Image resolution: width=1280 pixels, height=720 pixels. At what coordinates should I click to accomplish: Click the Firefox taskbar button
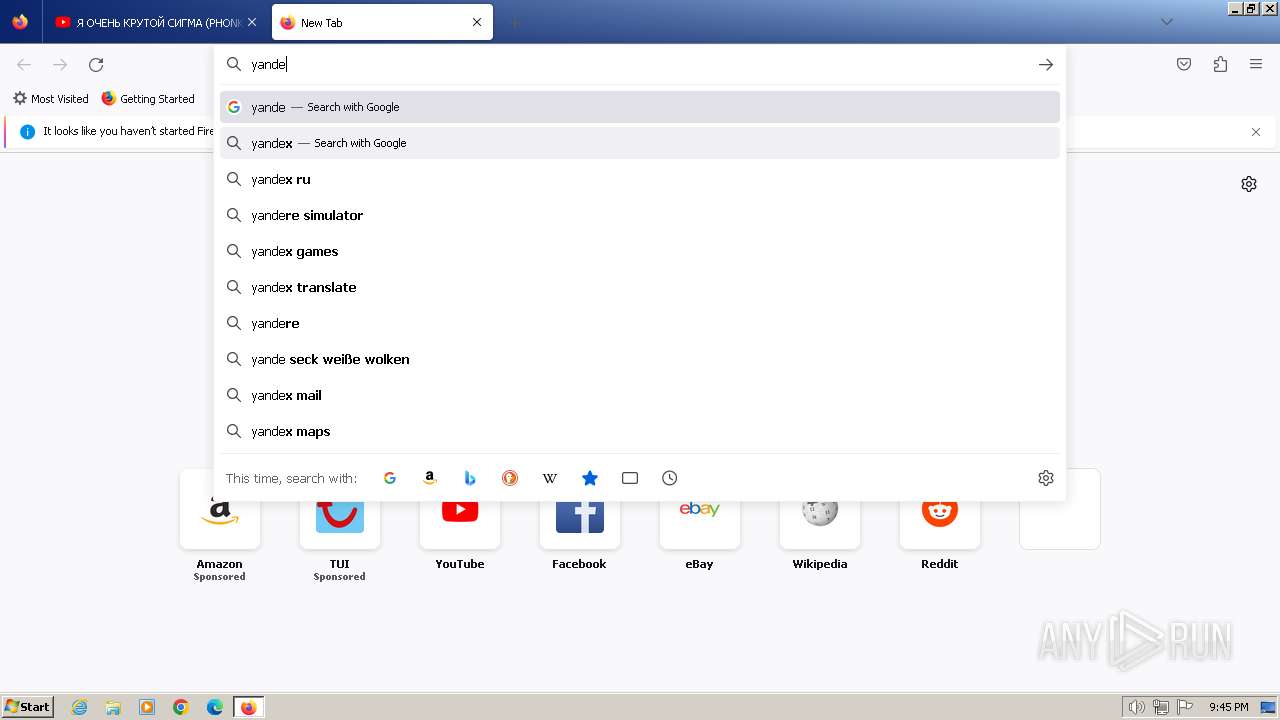[248, 707]
